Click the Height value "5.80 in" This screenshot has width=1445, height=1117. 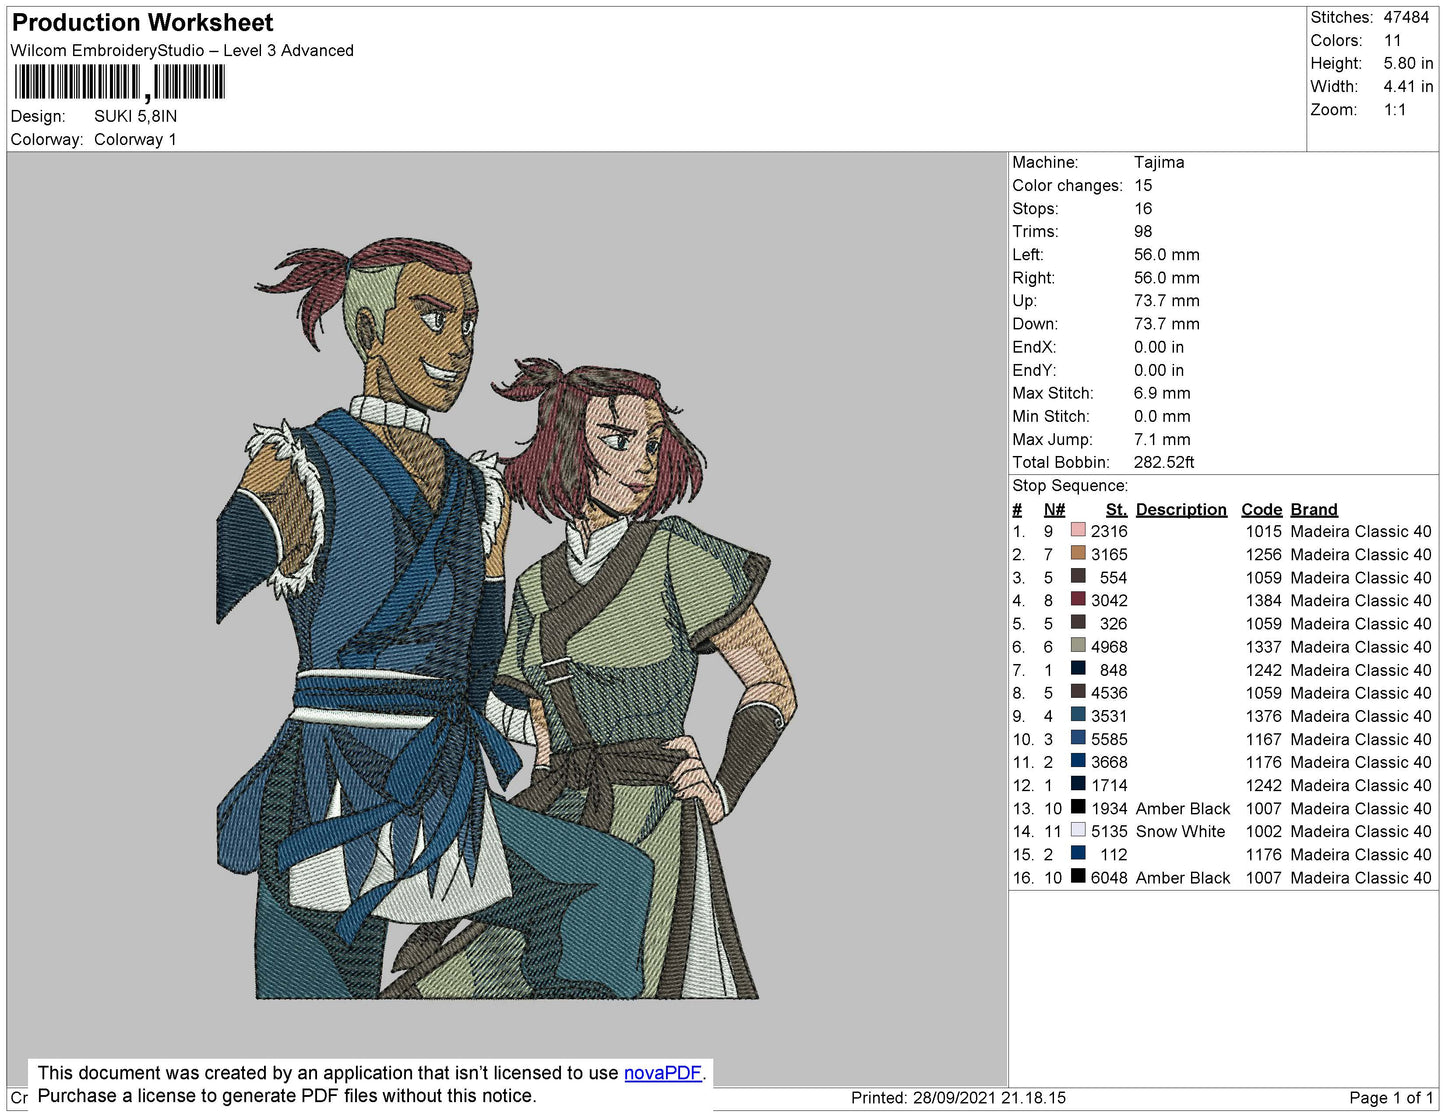1408,63
